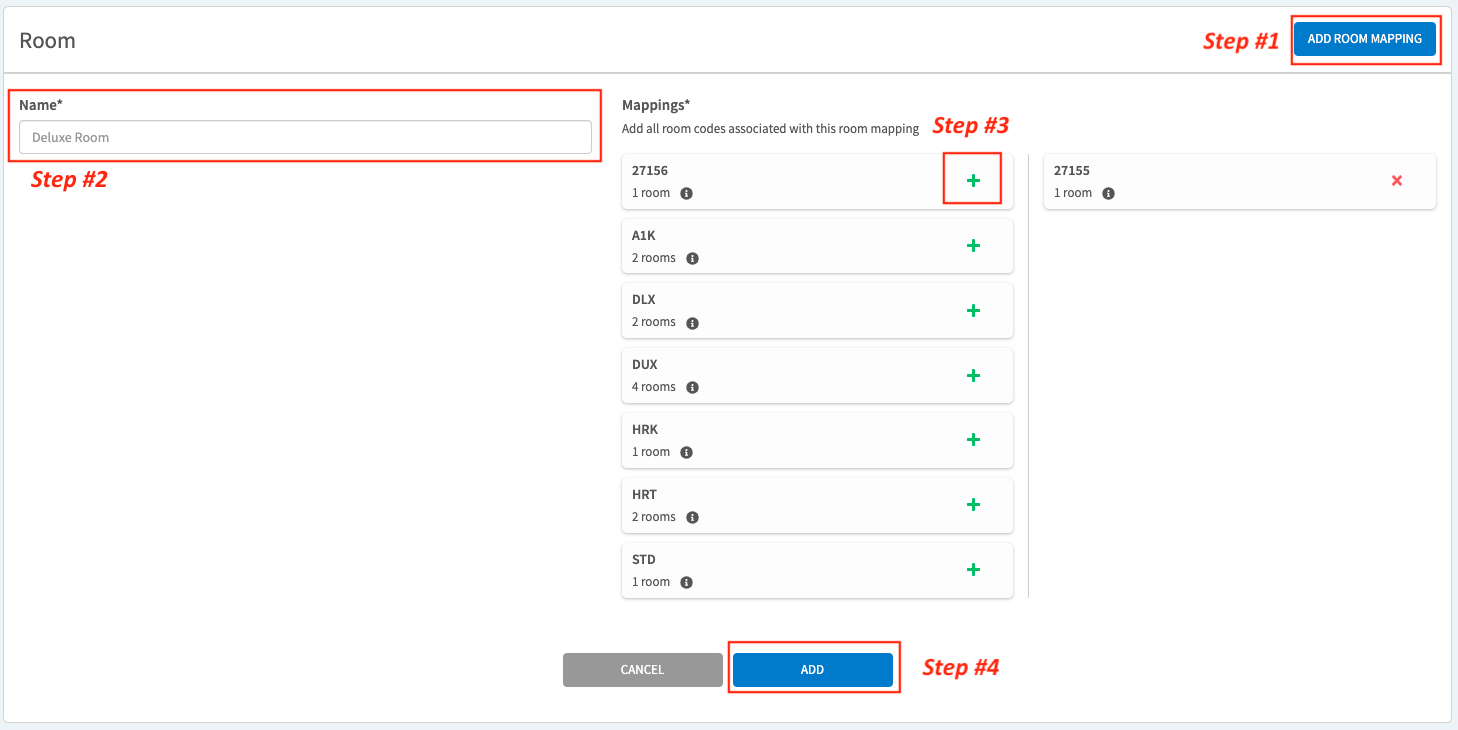
Task: Show info for 27156 room count
Action: tap(686, 194)
